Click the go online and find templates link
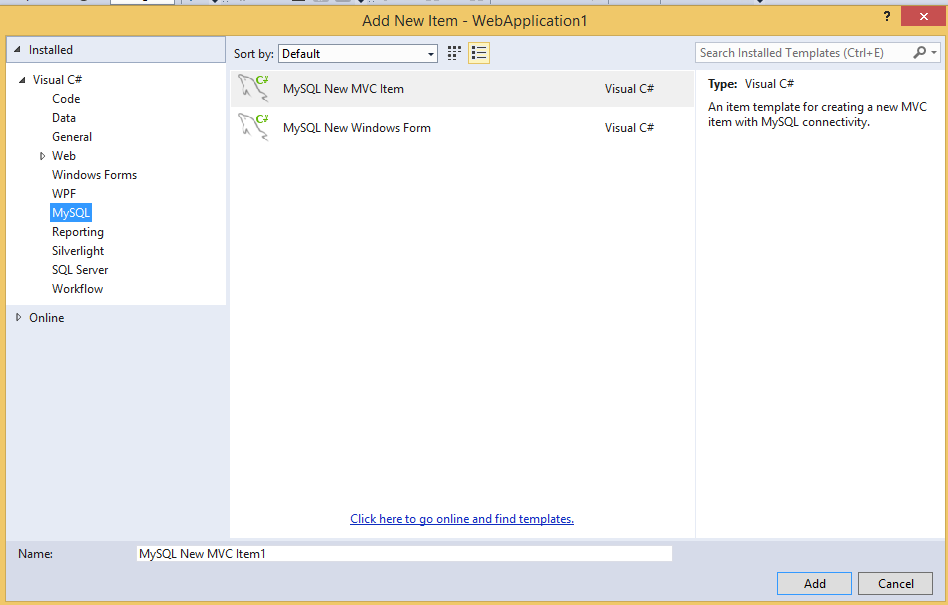Image resolution: width=948 pixels, height=605 pixels. point(462,519)
